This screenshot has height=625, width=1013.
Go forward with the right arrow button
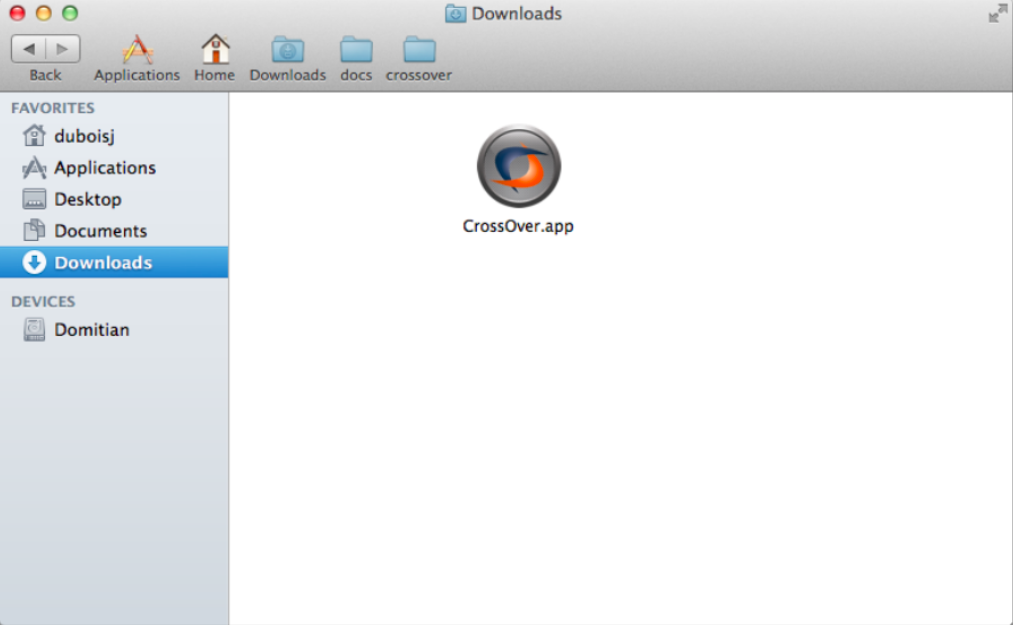coord(63,48)
